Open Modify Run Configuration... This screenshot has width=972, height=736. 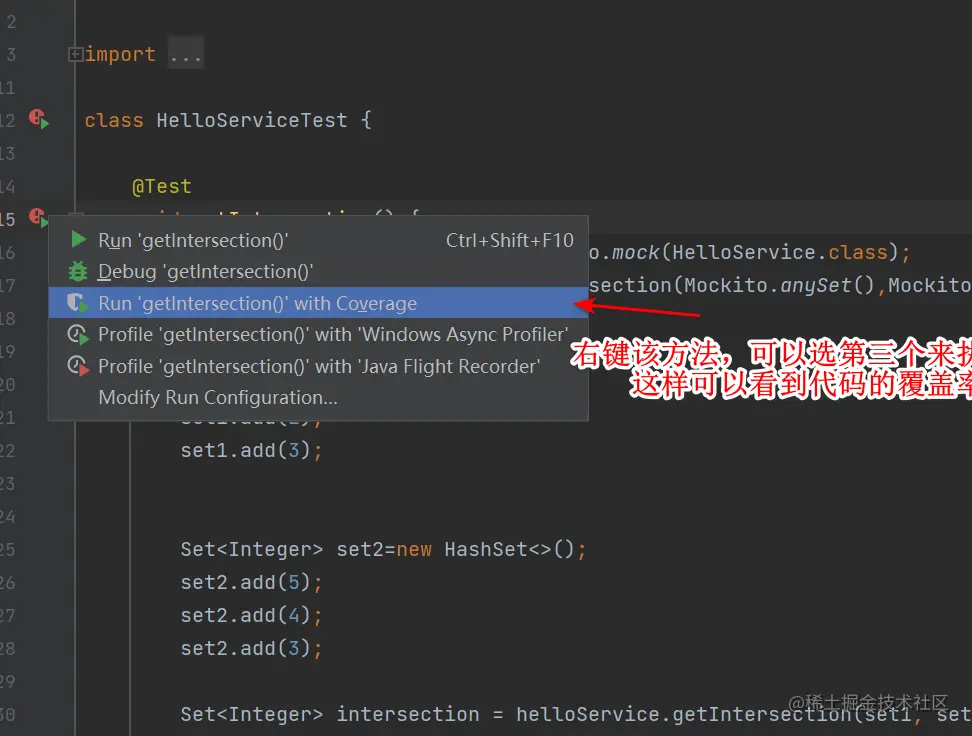[x=318, y=397]
